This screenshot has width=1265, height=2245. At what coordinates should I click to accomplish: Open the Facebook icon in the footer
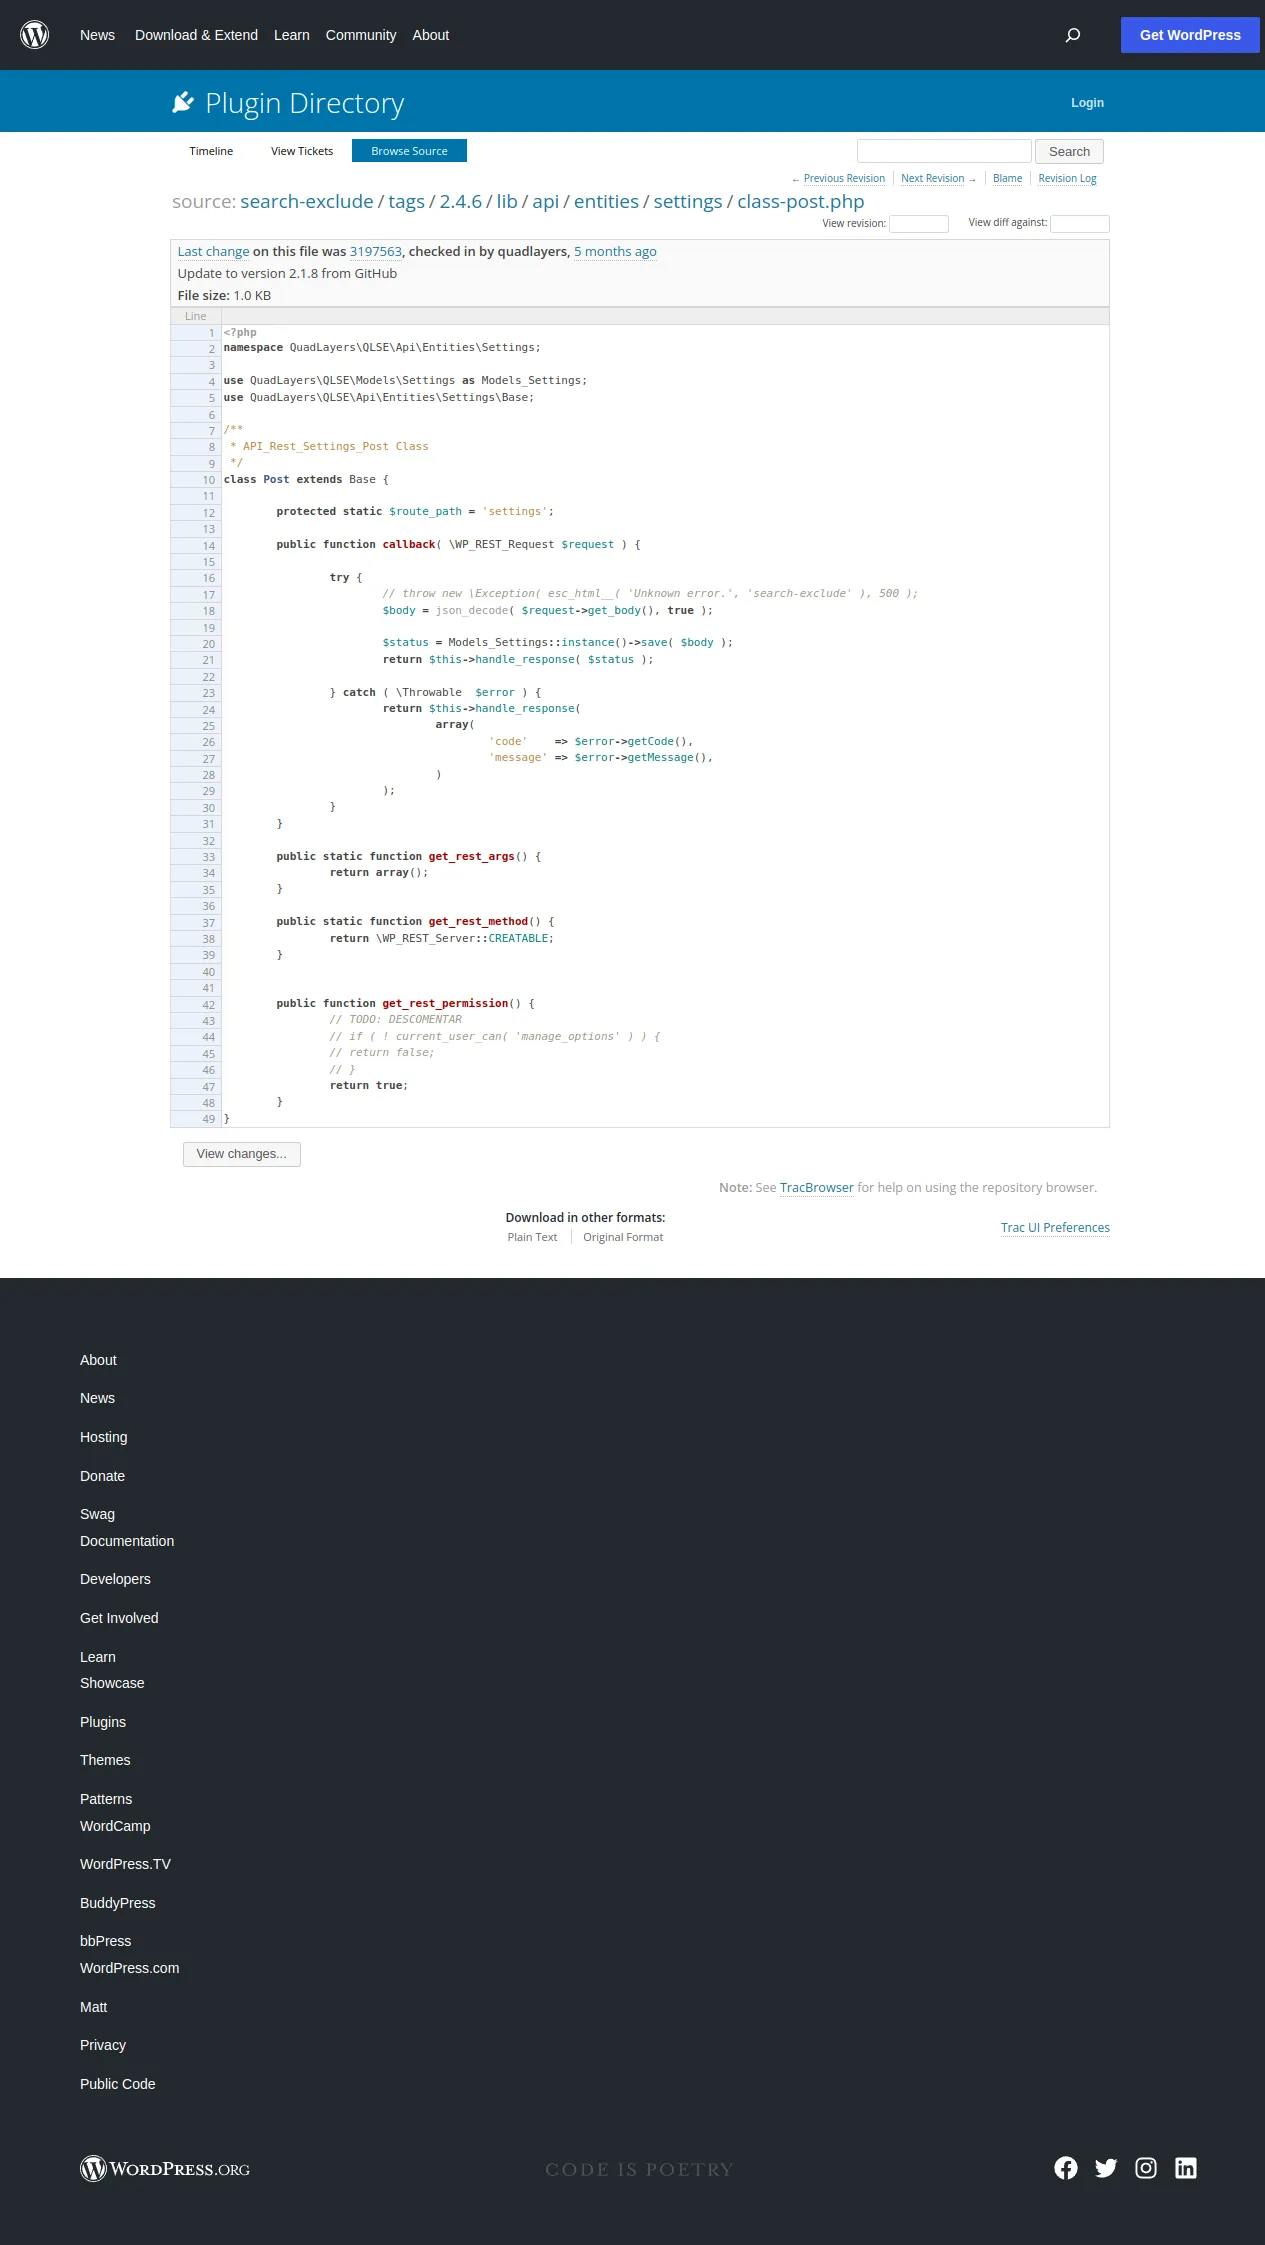click(1066, 2167)
